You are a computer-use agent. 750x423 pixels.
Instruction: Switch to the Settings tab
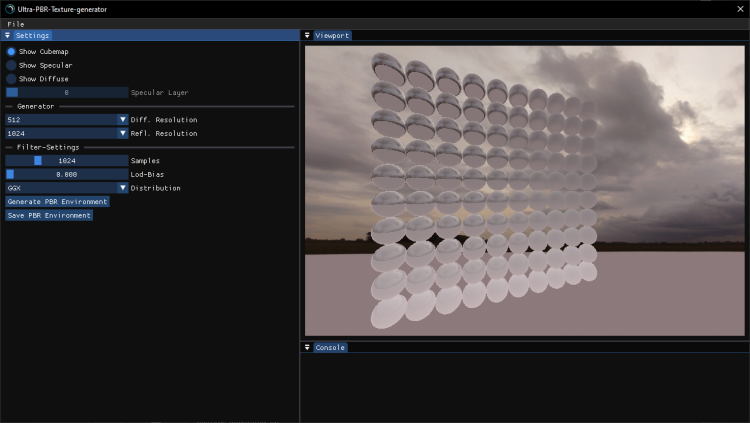point(32,35)
